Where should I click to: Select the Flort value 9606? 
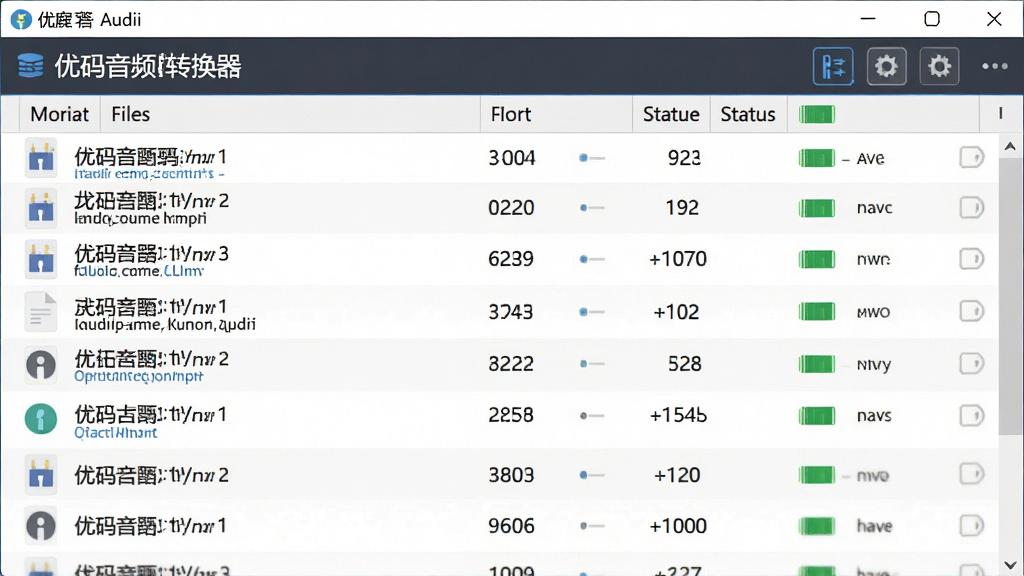(511, 526)
